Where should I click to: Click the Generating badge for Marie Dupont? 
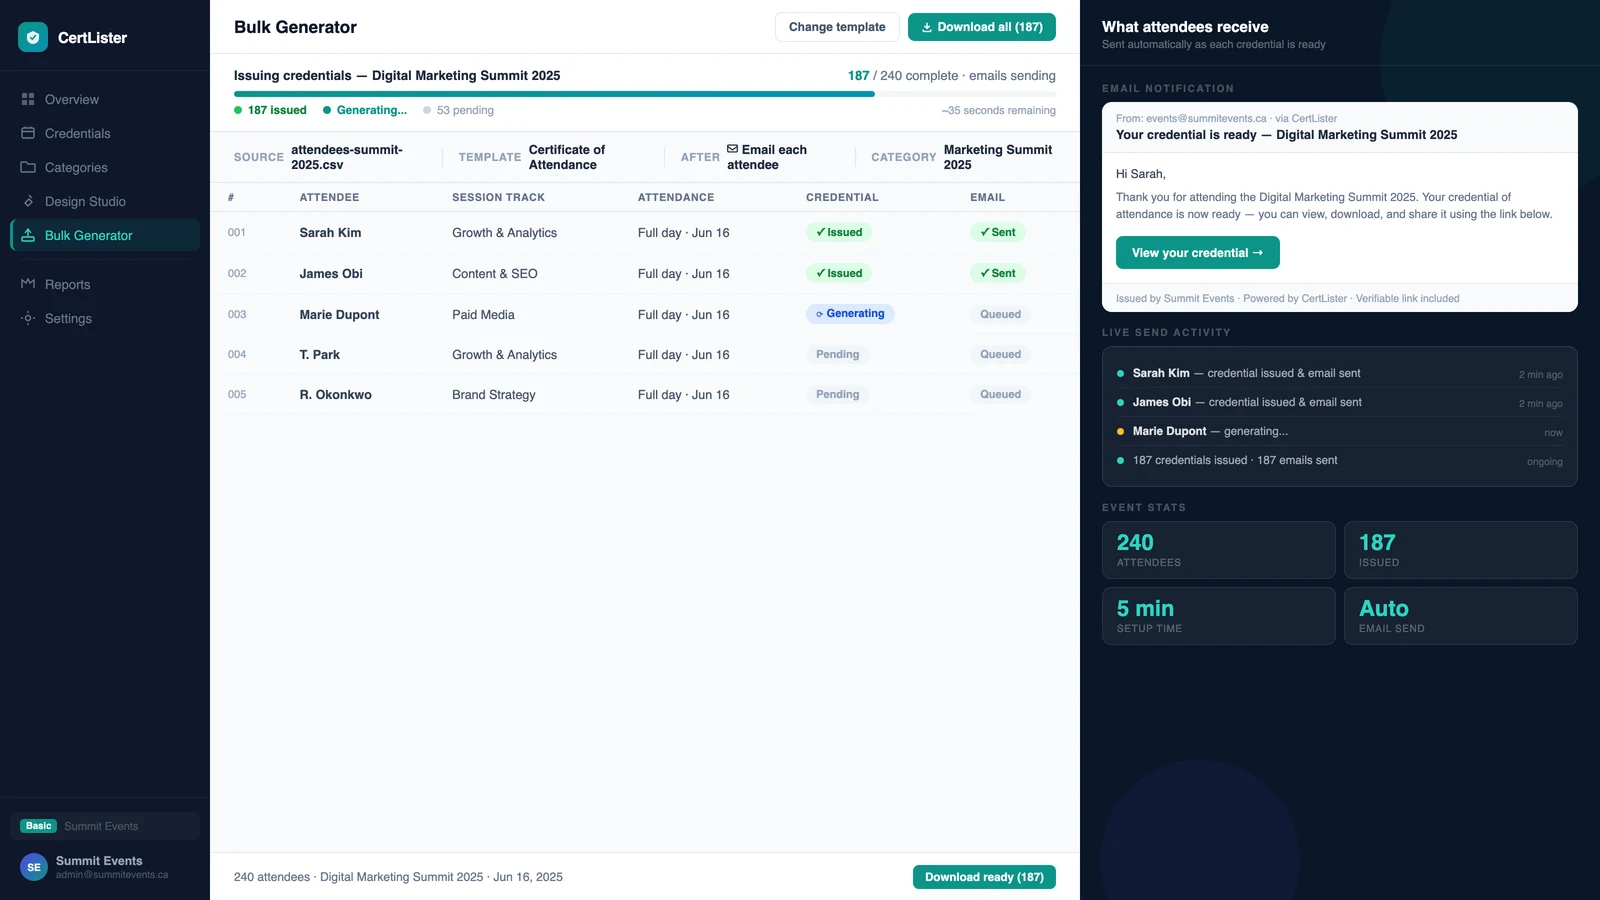(850, 314)
